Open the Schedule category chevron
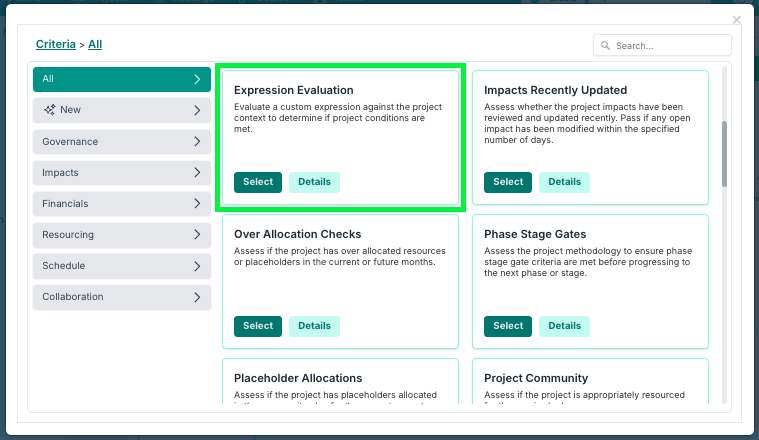Screen dimensions: 759x440 [197, 266]
